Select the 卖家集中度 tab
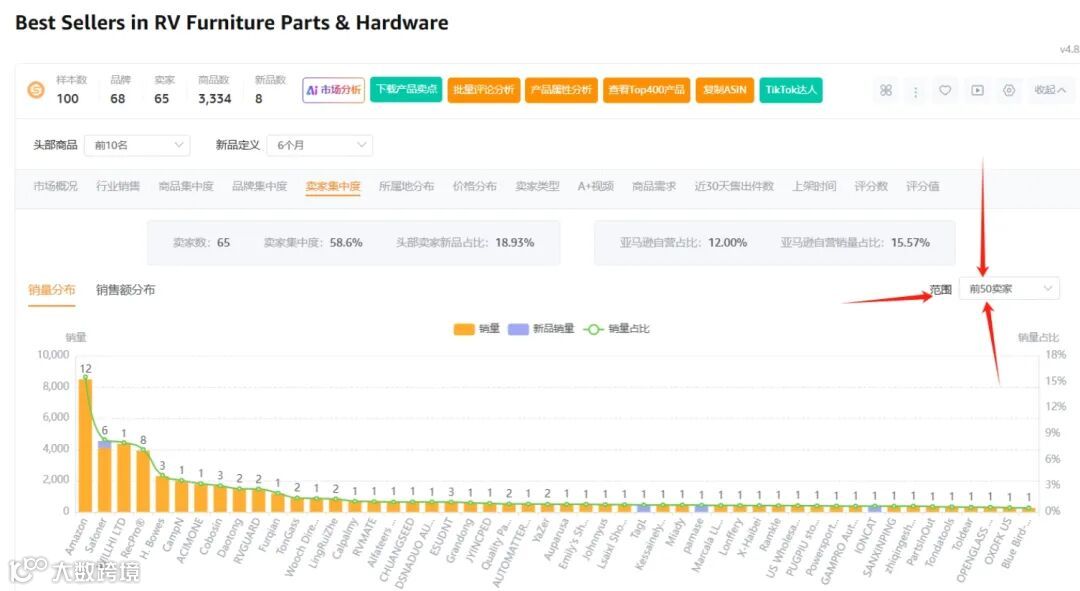 (333, 186)
